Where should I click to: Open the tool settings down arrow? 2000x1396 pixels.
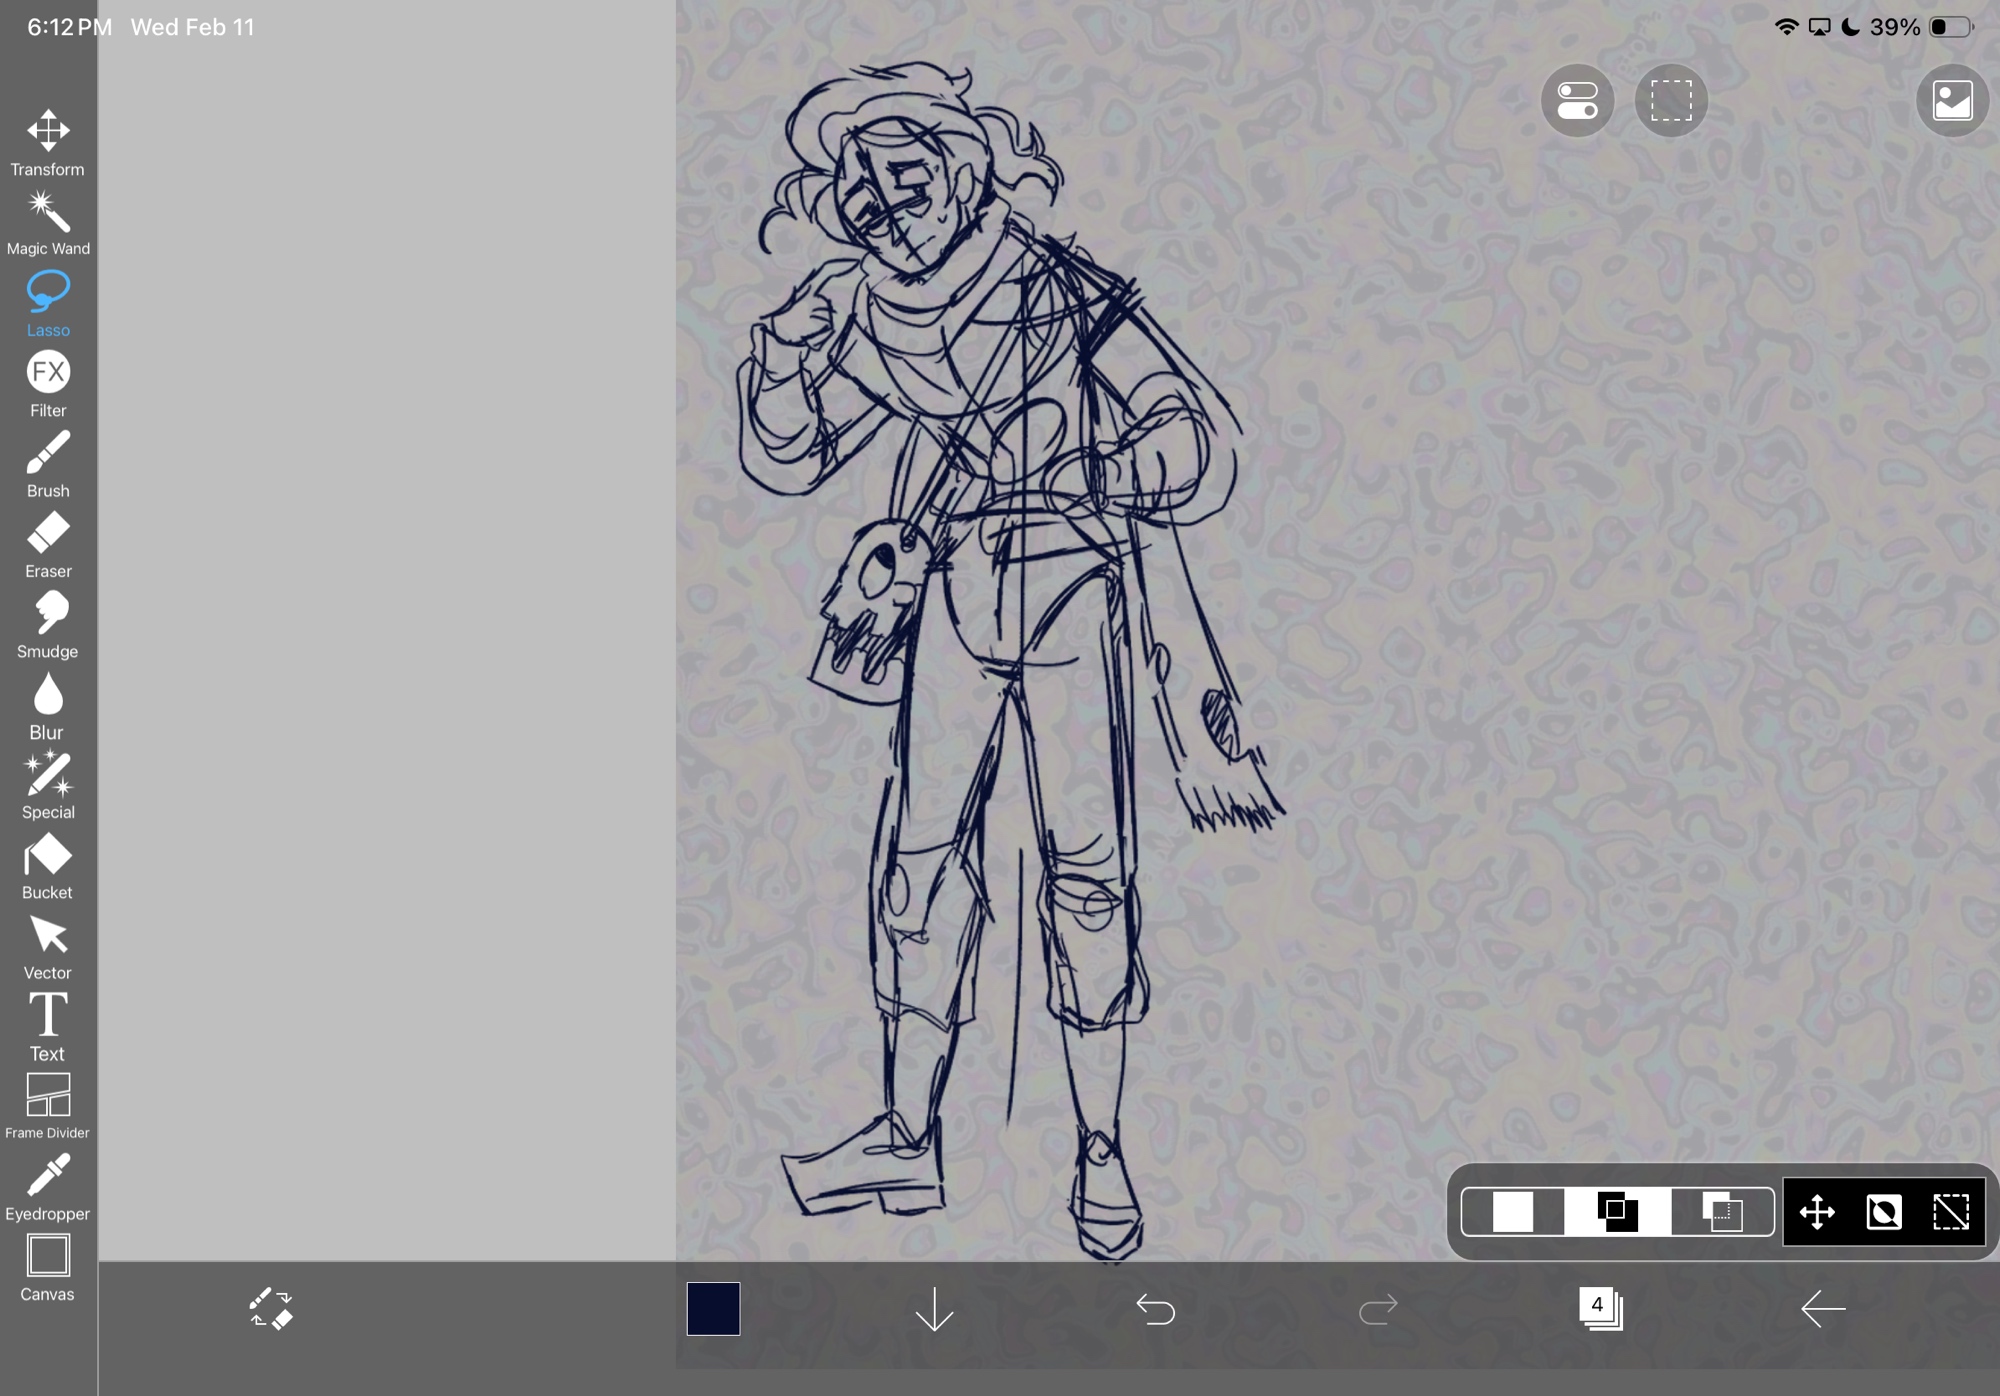(x=934, y=1308)
